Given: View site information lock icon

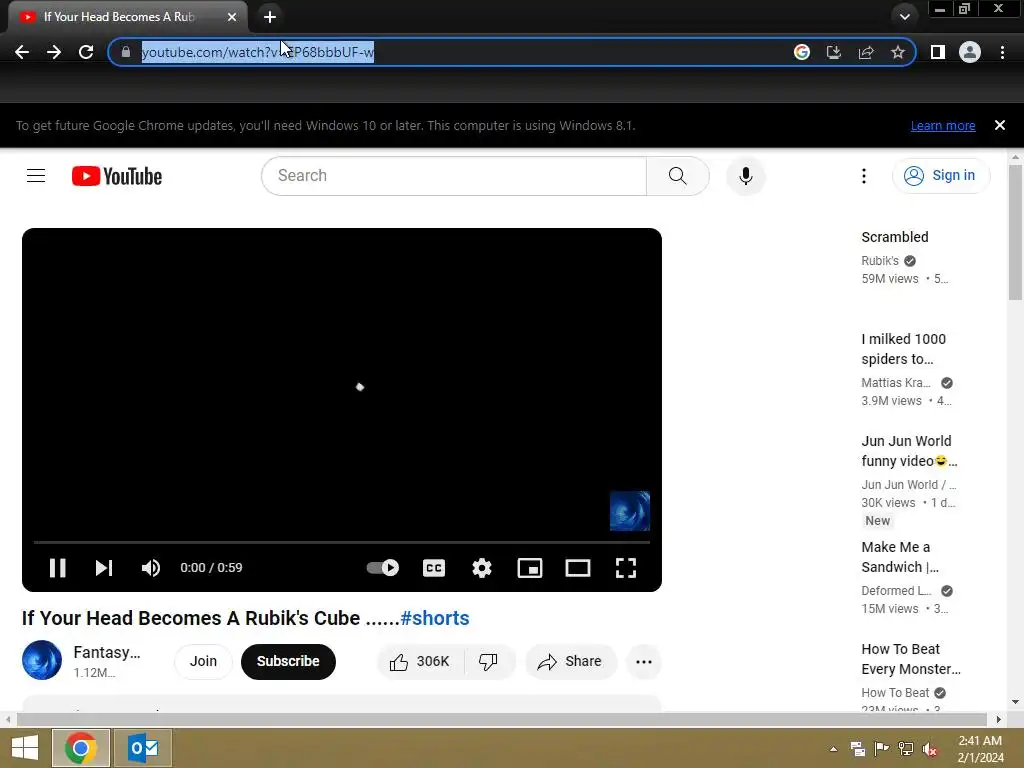Looking at the screenshot, I should (126, 52).
